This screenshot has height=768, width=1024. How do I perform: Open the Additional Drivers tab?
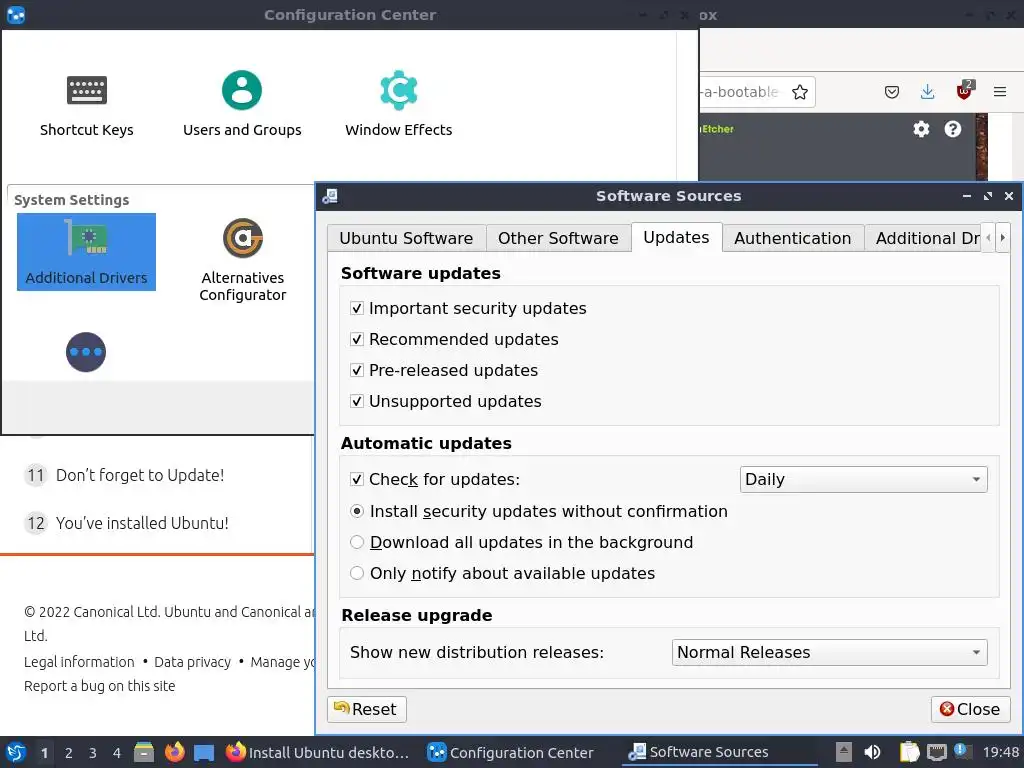[x=923, y=238]
